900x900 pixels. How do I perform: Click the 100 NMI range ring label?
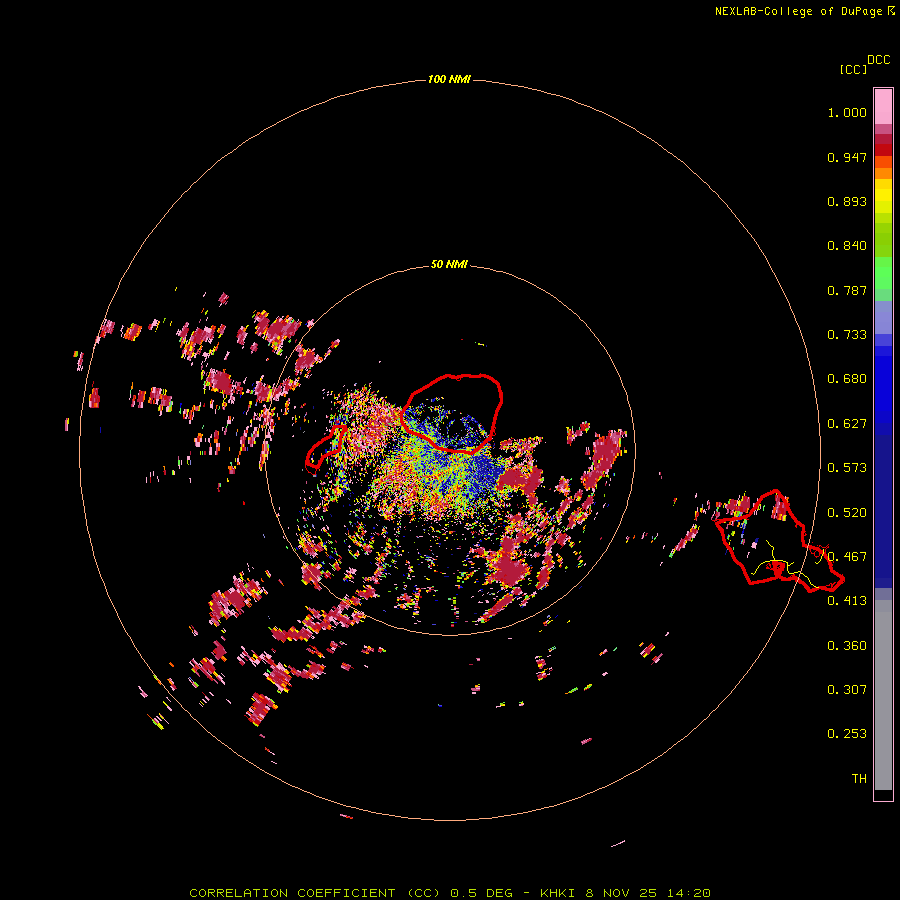(449, 79)
